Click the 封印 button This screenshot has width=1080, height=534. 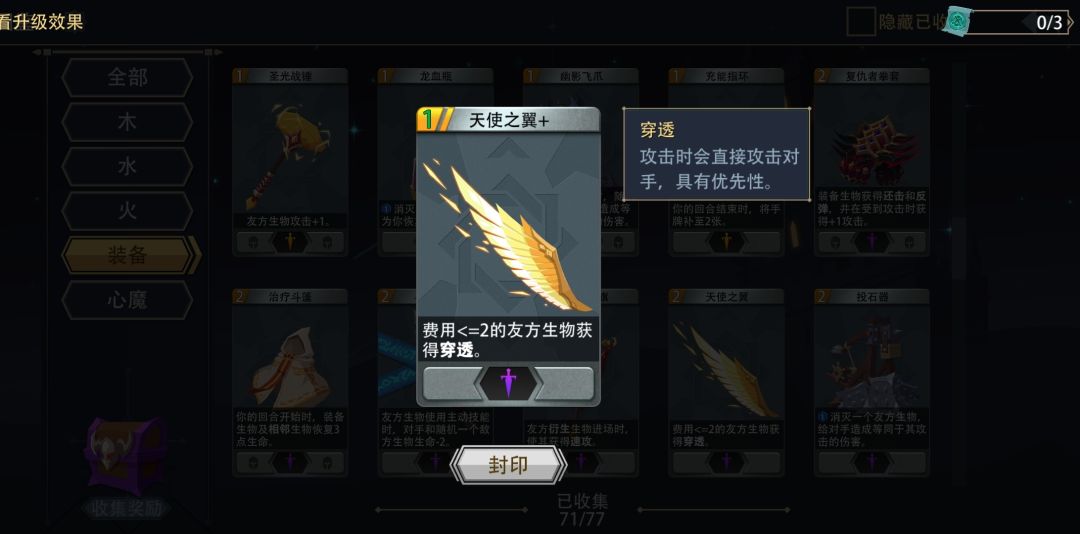508,465
